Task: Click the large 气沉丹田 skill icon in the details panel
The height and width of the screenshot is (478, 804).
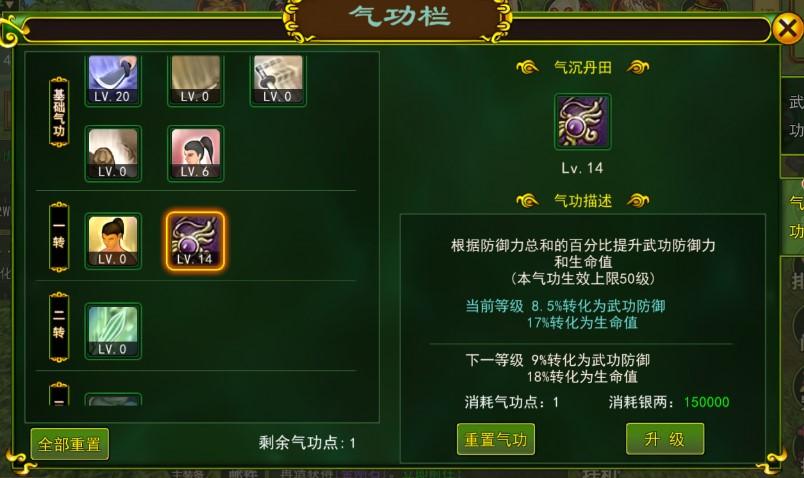Action: coord(582,122)
